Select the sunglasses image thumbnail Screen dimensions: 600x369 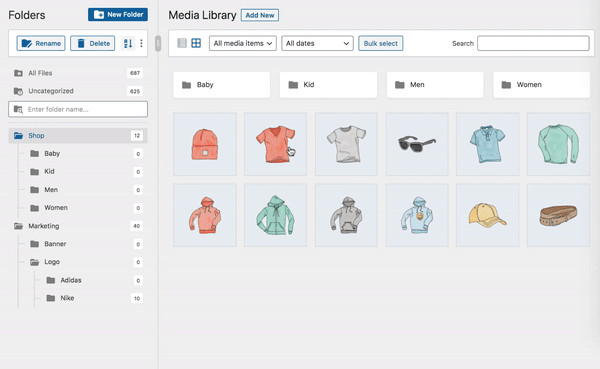tap(417, 144)
